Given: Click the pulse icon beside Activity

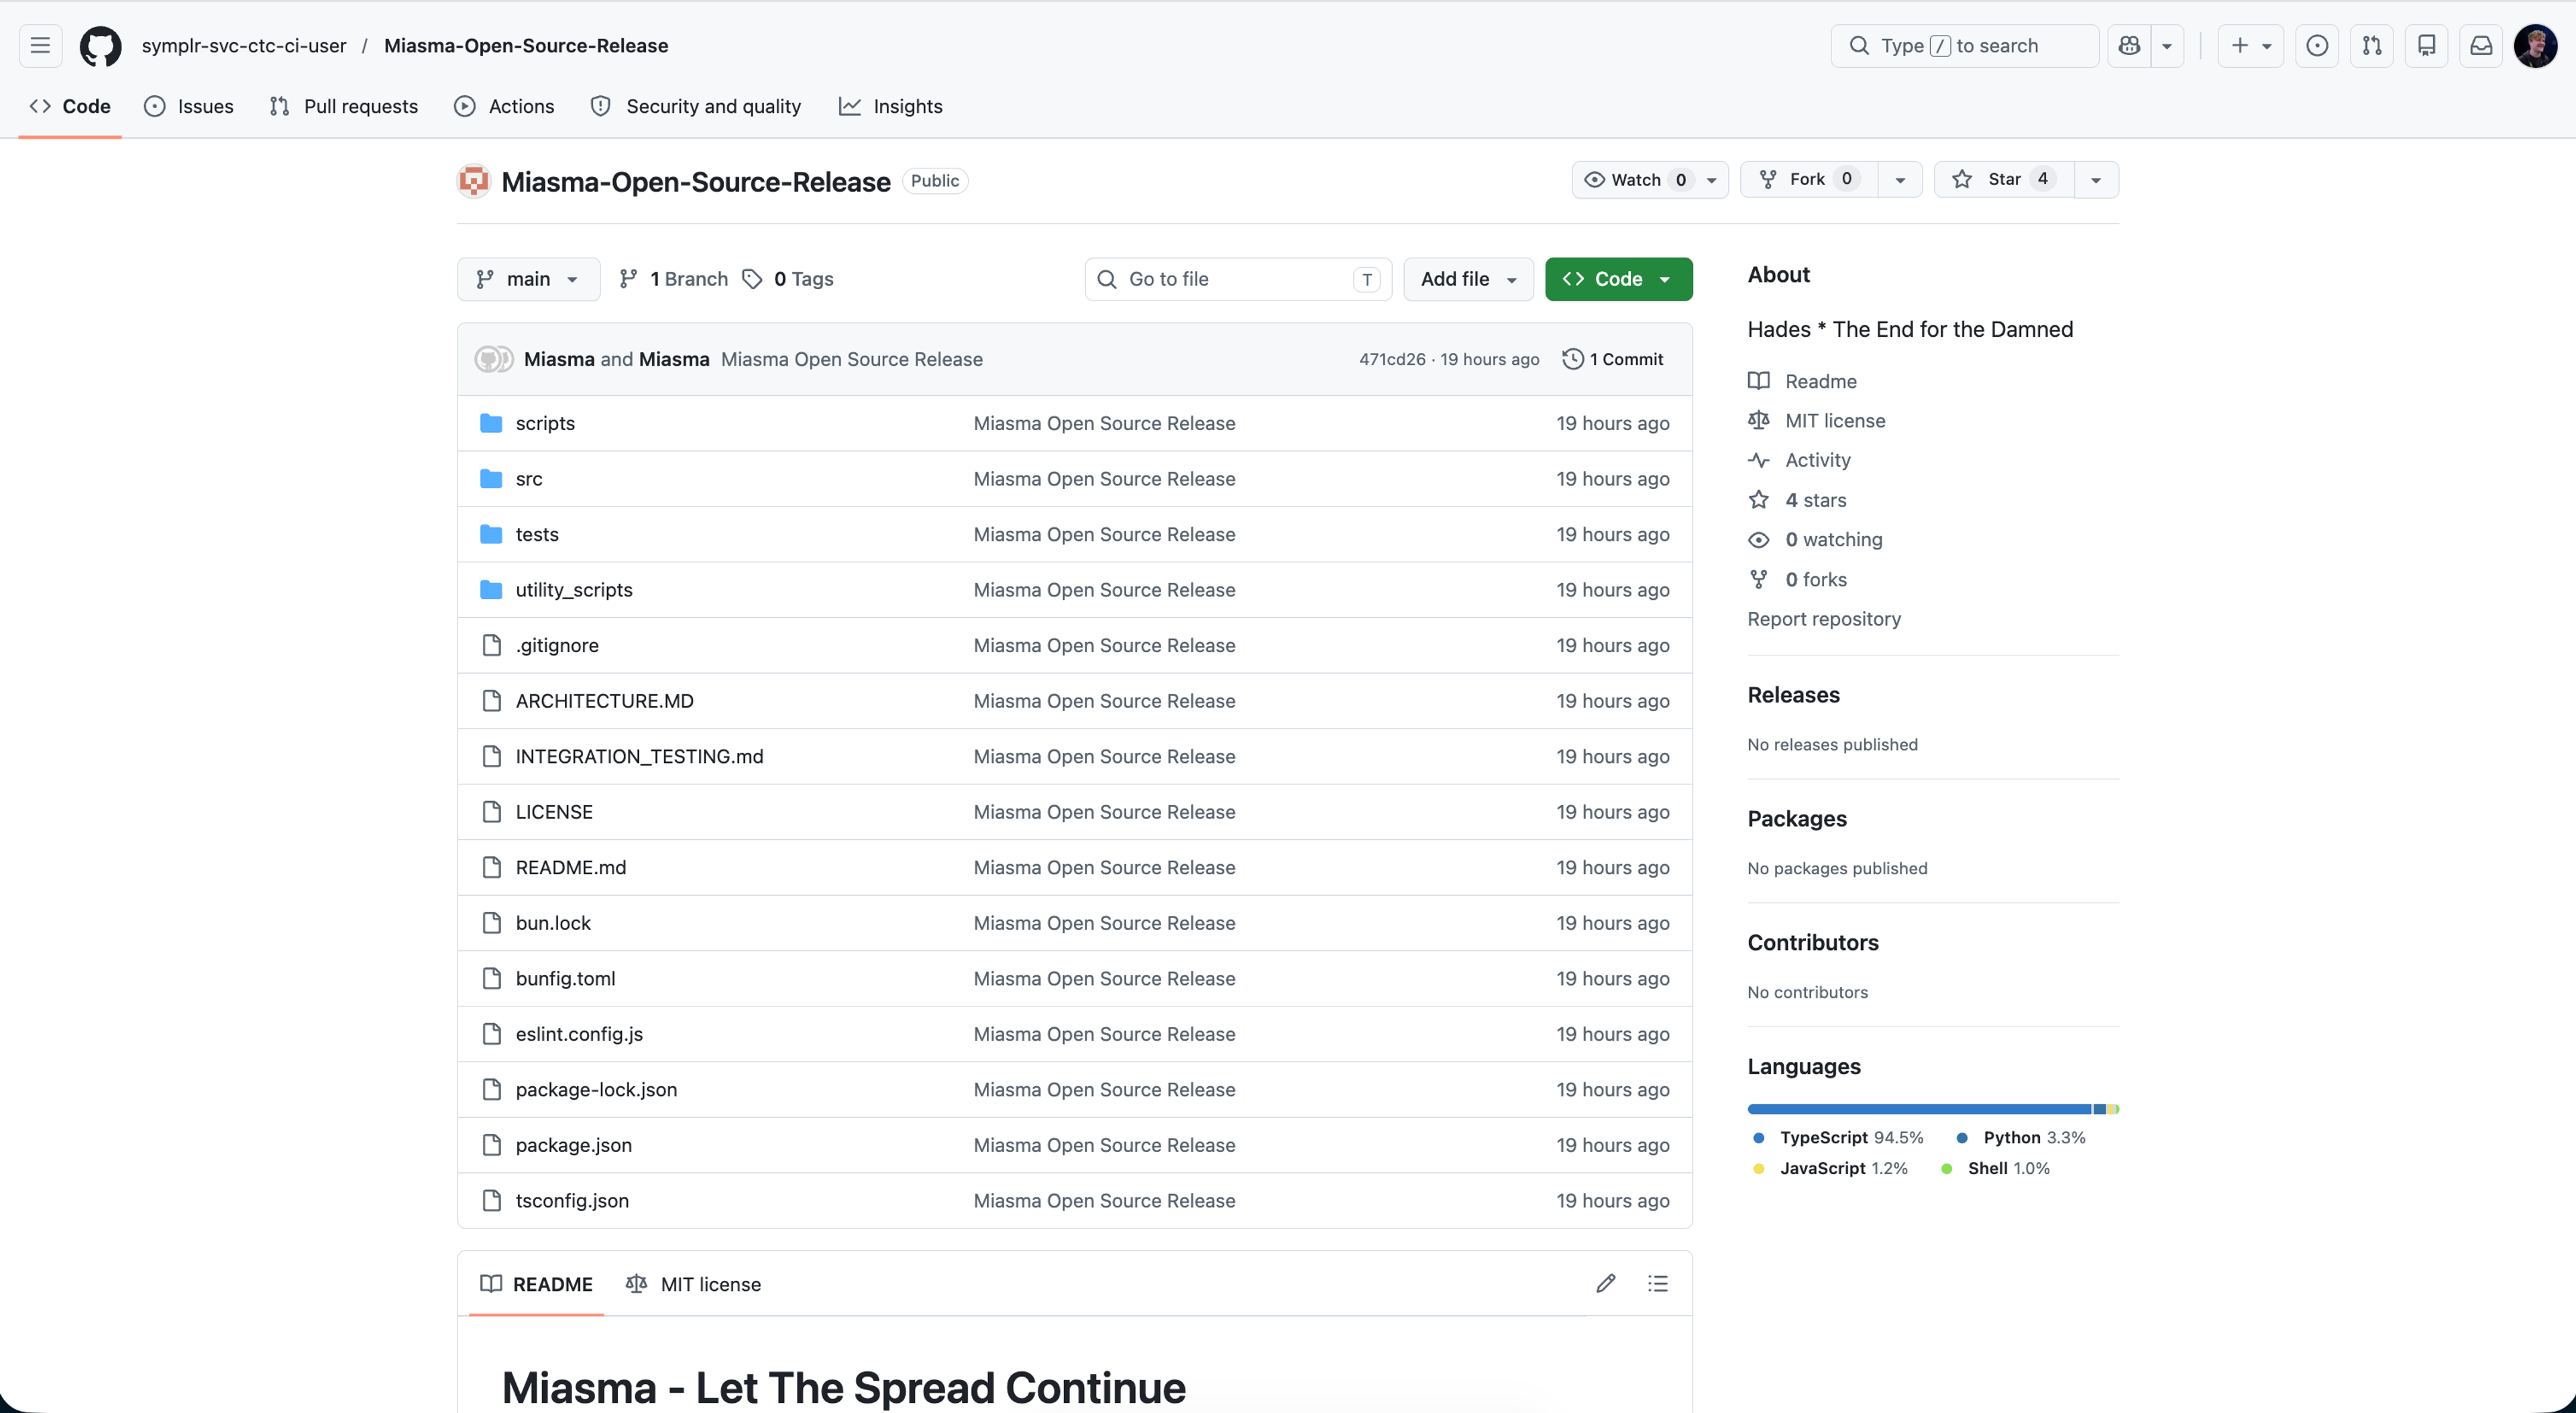Looking at the screenshot, I should [1758, 460].
